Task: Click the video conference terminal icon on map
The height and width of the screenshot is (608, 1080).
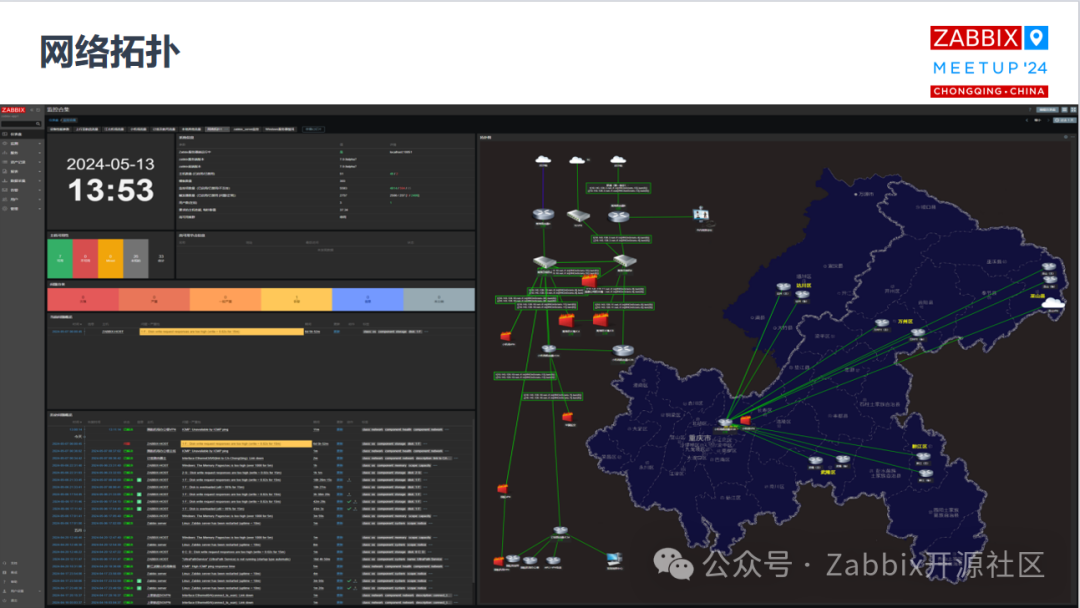Action: coord(700,215)
